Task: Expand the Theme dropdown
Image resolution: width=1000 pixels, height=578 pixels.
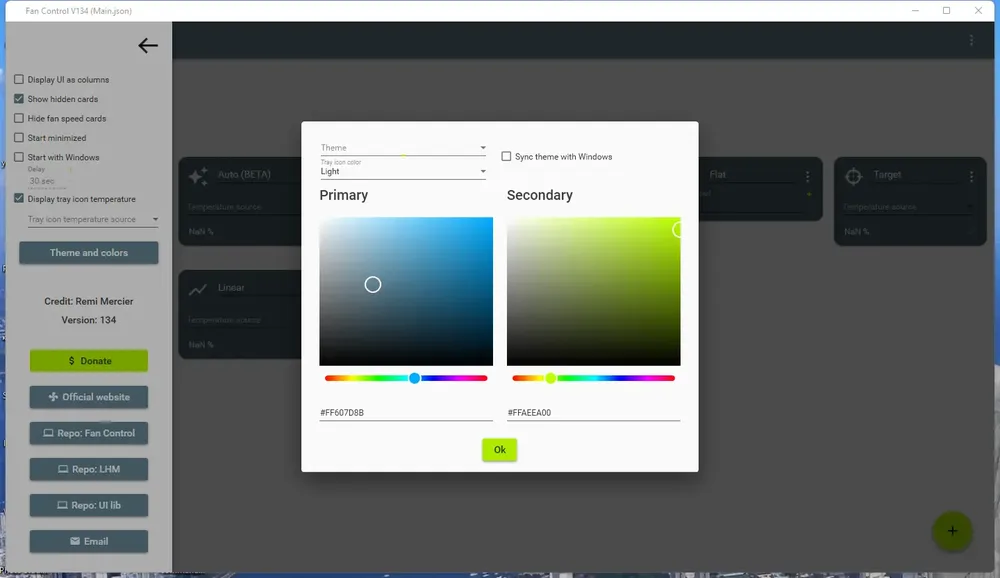Action: tap(403, 147)
